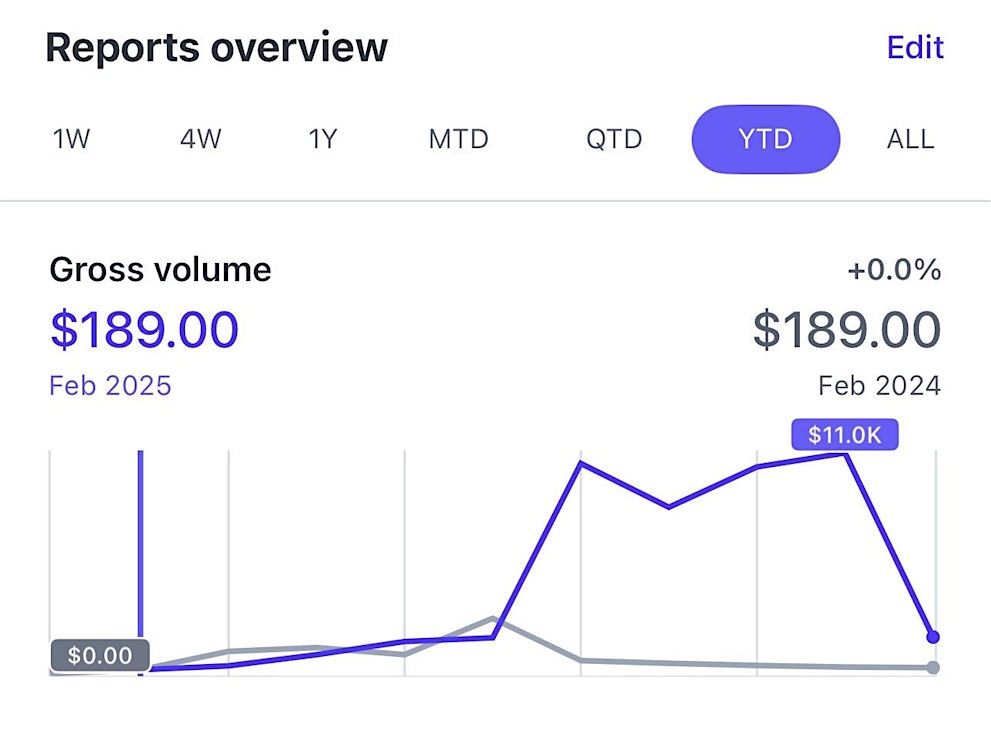This screenshot has height=740, width=991.
Task: Click the purple line end dot
Action: click(933, 636)
